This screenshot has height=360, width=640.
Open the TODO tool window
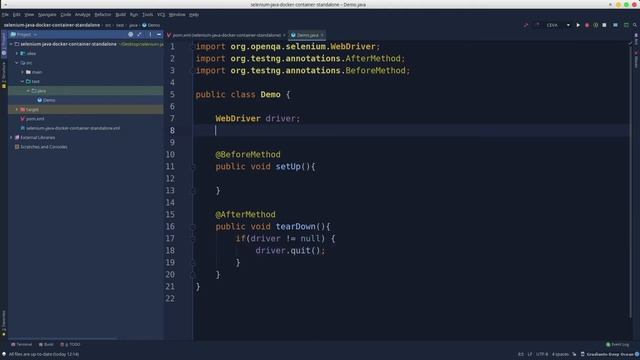tap(70, 344)
